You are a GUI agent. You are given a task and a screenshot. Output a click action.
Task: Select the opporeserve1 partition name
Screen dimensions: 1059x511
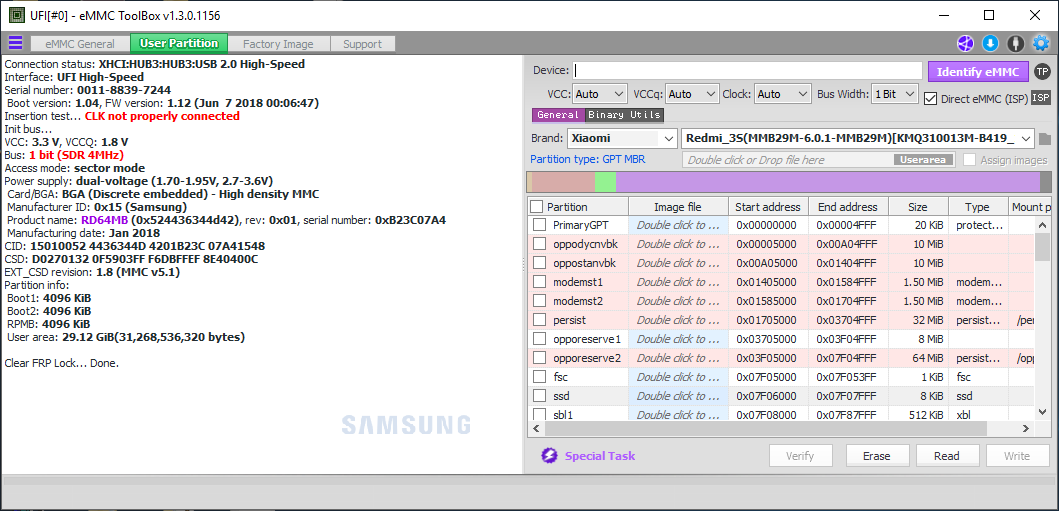pos(586,338)
